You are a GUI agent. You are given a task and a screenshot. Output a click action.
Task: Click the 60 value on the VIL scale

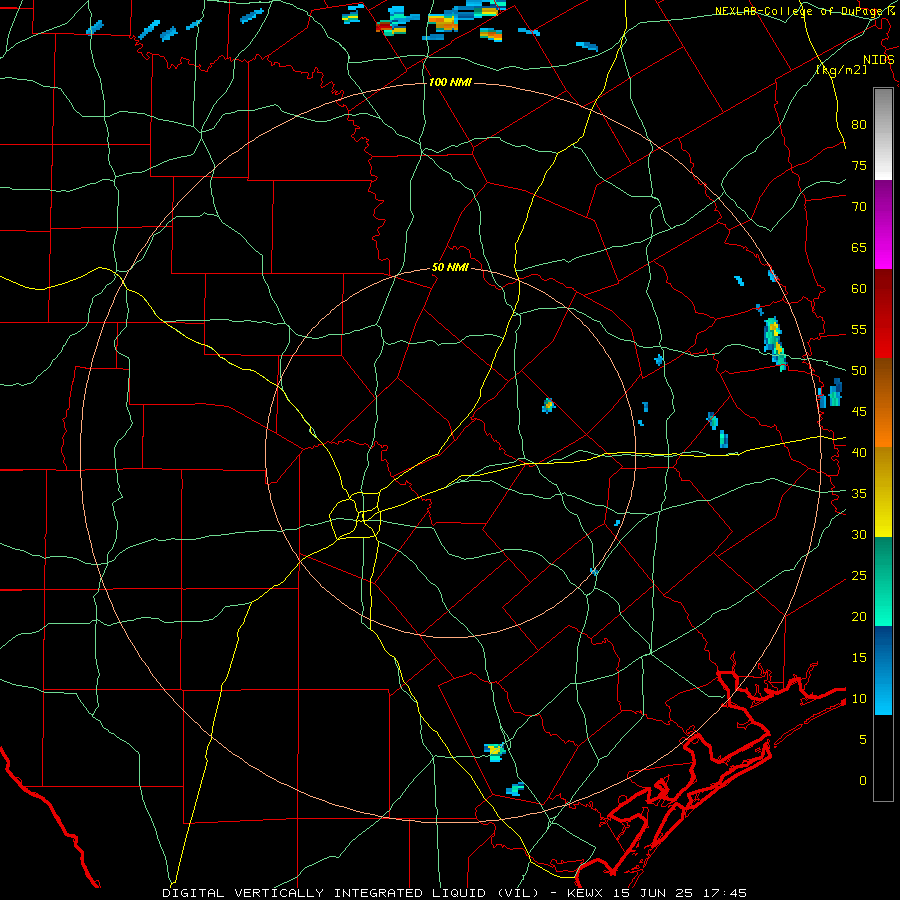[x=859, y=289]
